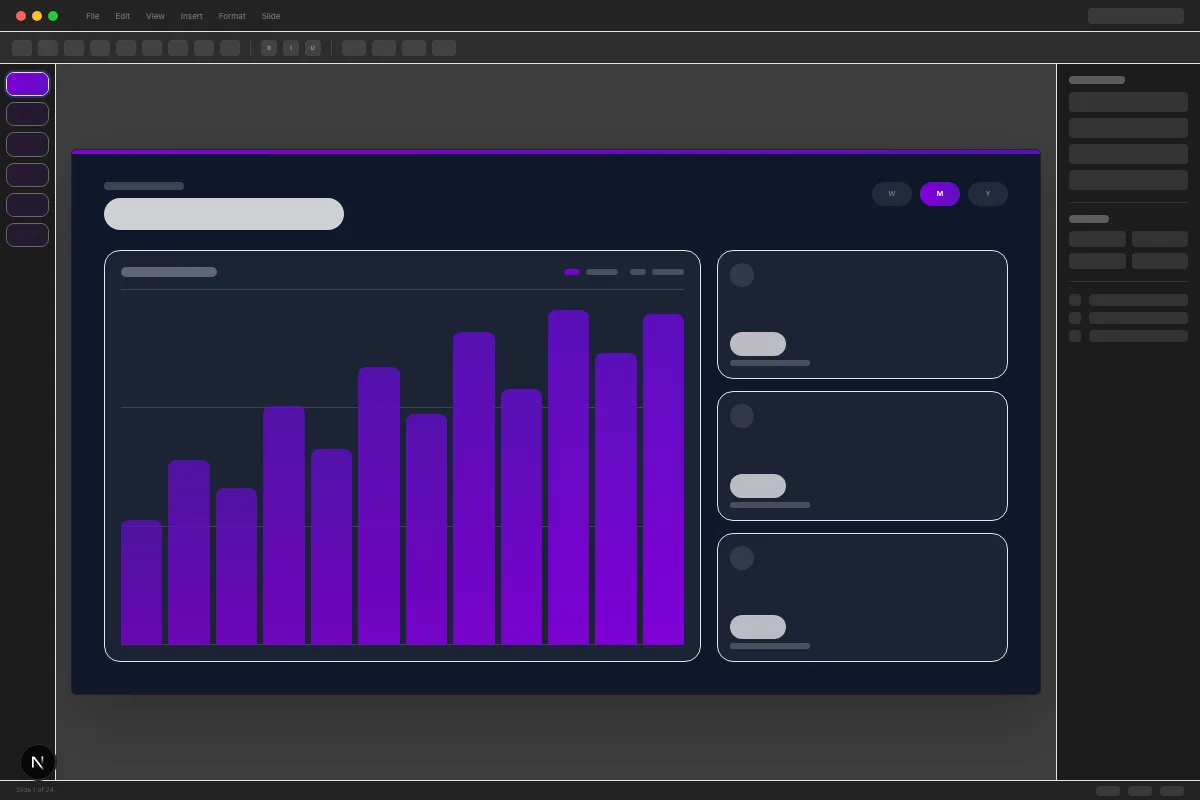1200x800 pixels.
Task: Toggle bold with the B toolbar button
Action: click(x=269, y=48)
